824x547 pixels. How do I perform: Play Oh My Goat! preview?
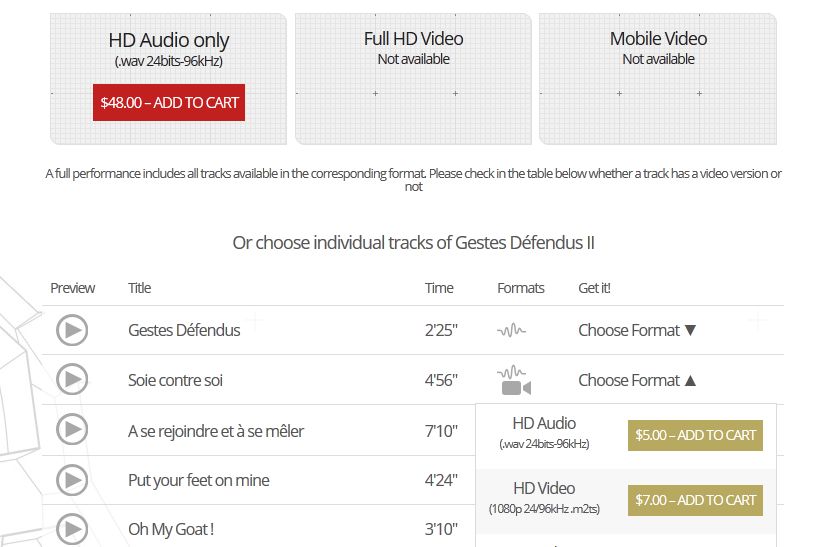click(72, 529)
